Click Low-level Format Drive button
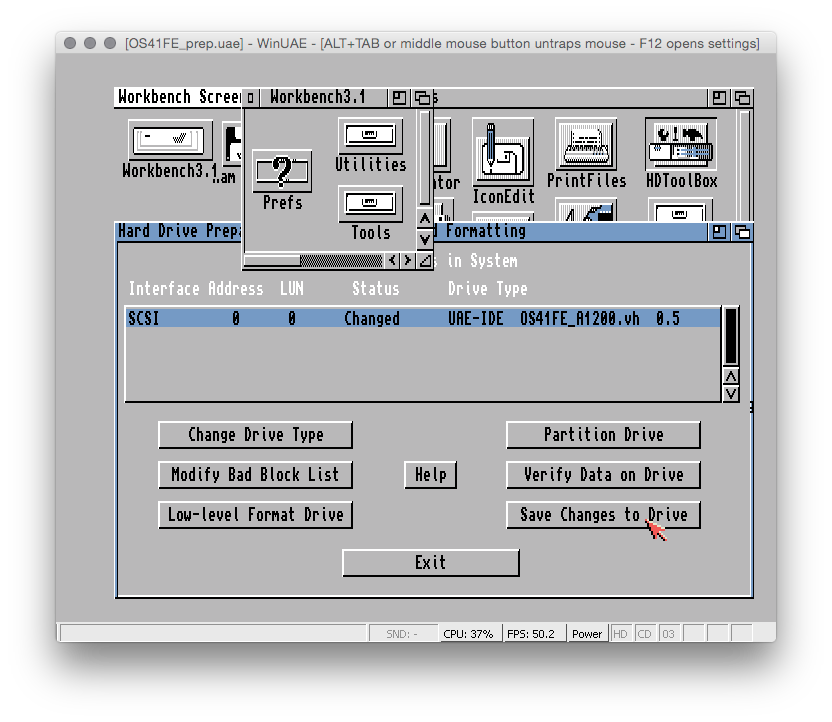The width and height of the screenshot is (832, 722). [x=255, y=515]
